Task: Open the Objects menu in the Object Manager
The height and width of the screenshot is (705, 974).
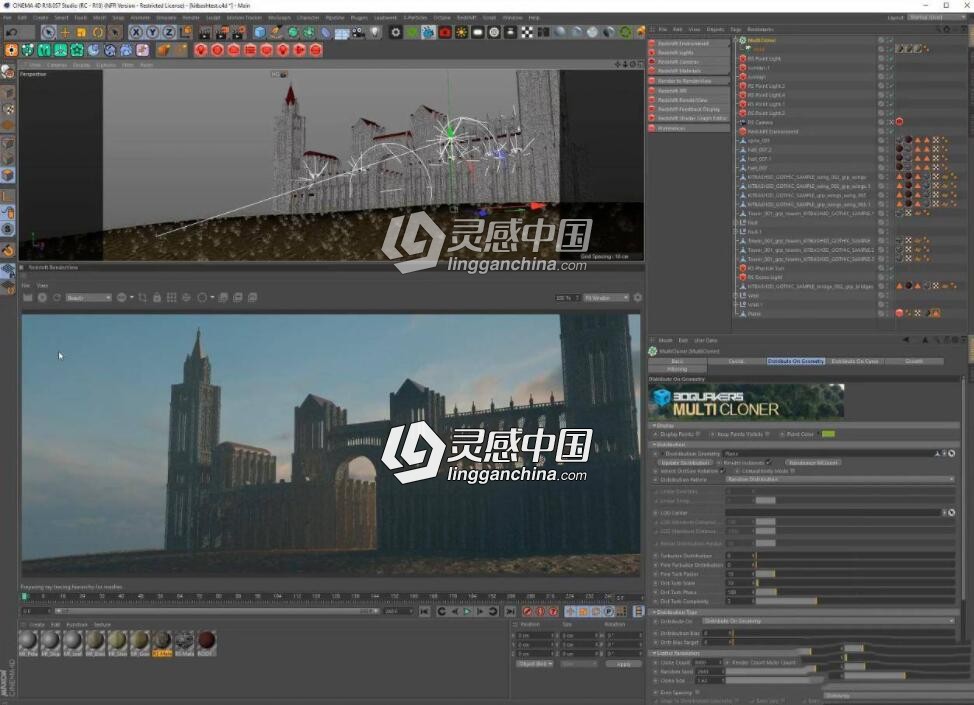Action: (x=715, y=29)
